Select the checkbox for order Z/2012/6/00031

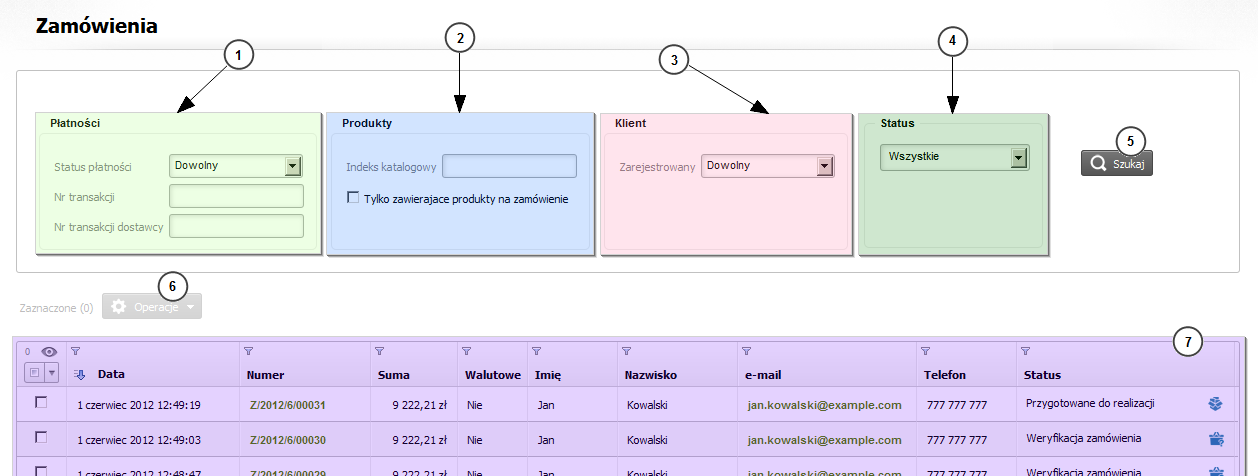coord(41,403)
